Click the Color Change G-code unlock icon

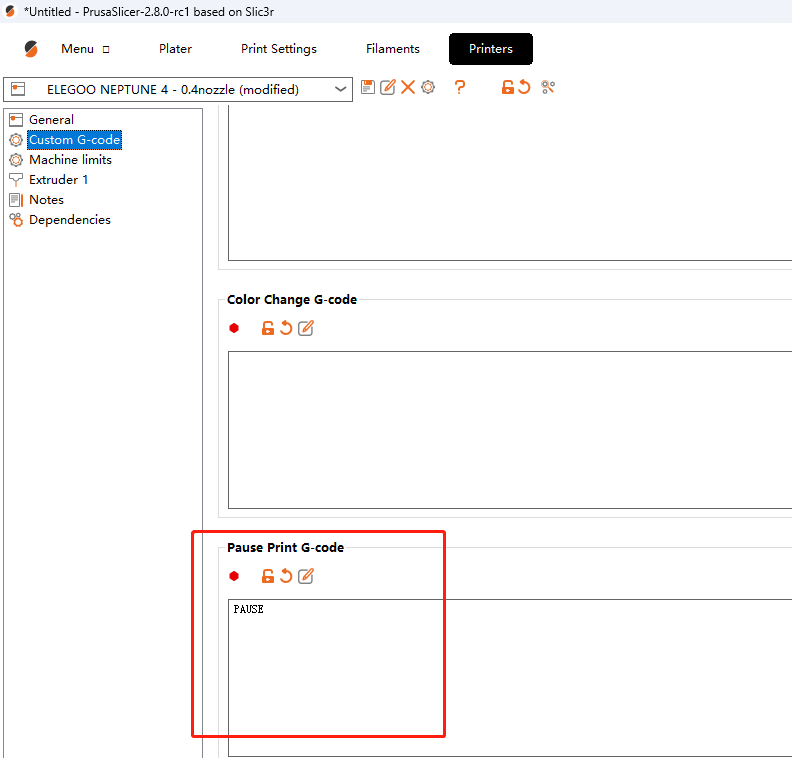click(267, 328)
